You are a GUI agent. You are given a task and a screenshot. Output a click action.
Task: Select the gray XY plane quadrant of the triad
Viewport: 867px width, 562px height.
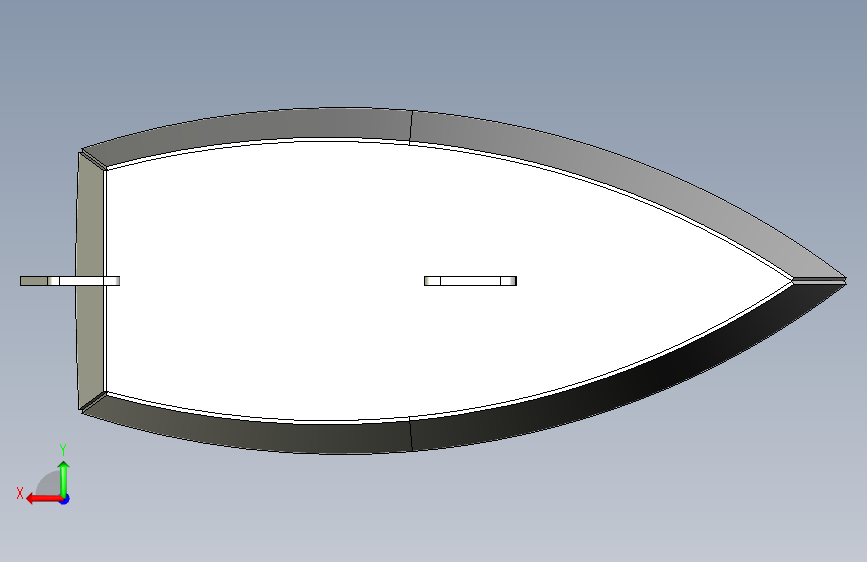point(49,483)
